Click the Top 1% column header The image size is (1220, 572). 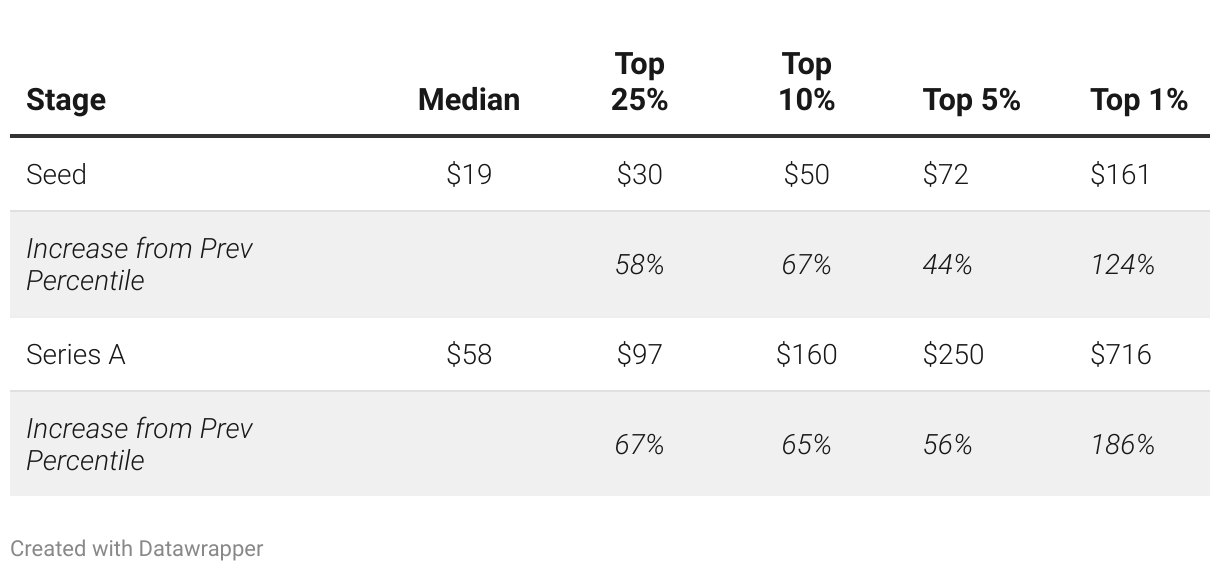[1139, 100]
